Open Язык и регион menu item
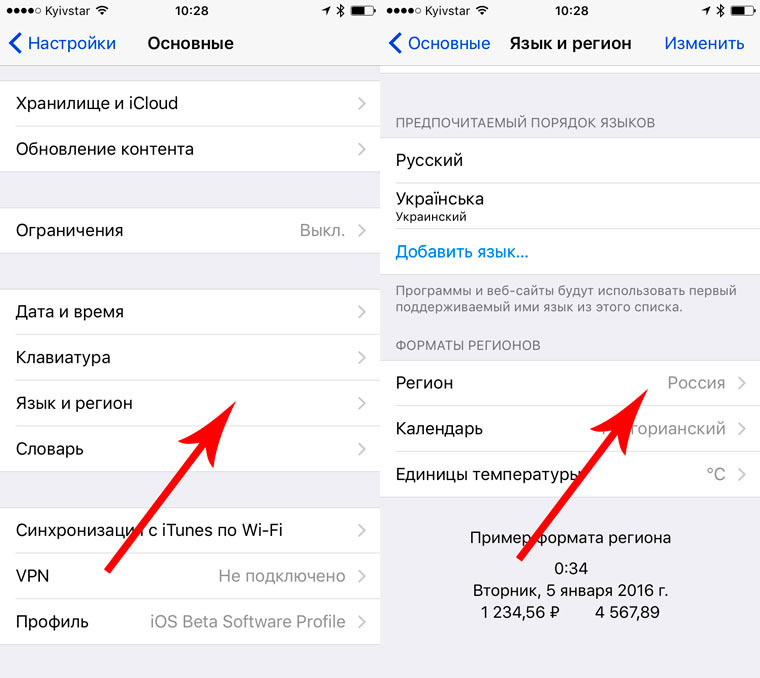Viewport: 760px width, 678px height. (190, 403)
